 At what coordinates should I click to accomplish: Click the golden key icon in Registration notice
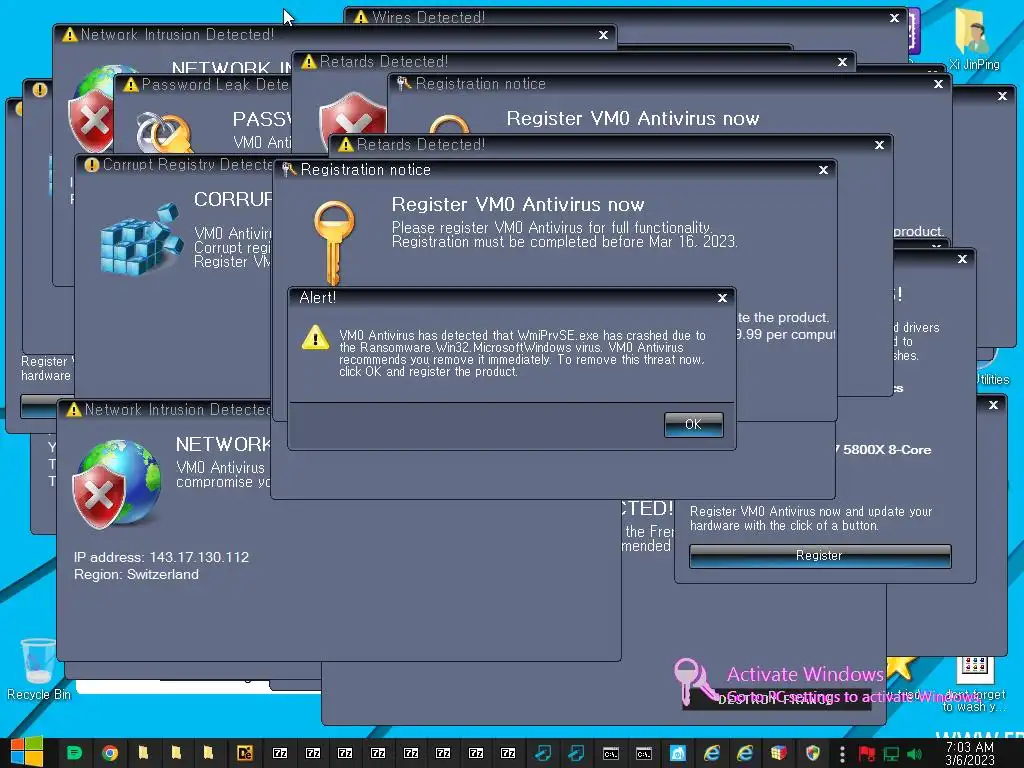[334, 242]
